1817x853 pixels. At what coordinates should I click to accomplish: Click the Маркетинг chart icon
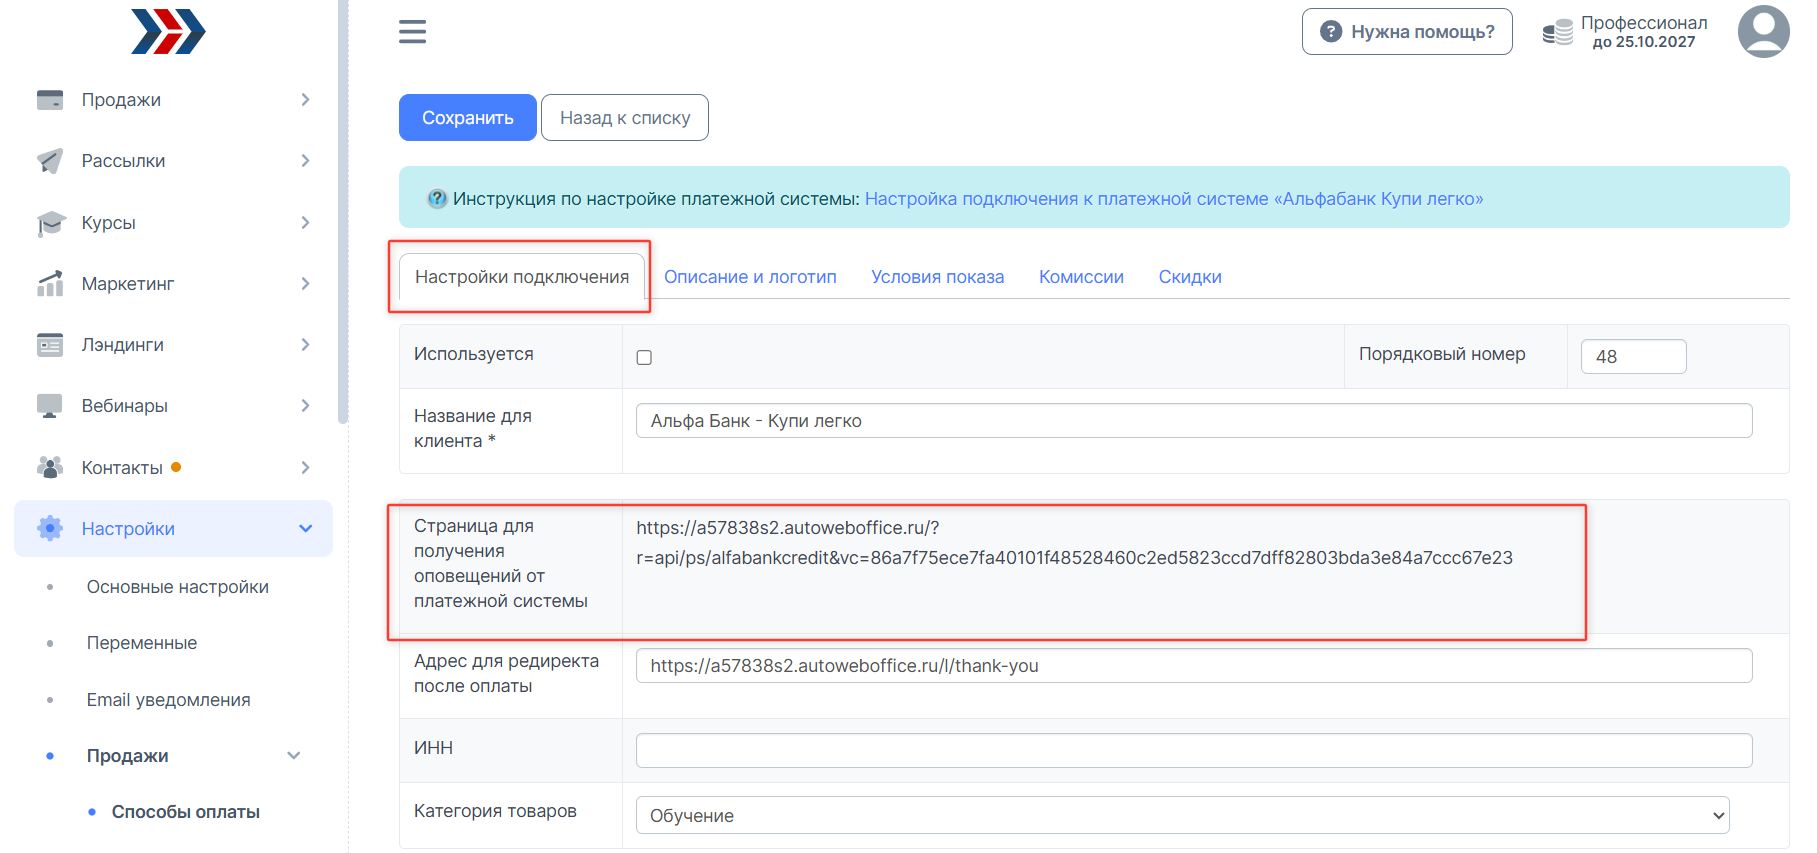tap(50, 284)
